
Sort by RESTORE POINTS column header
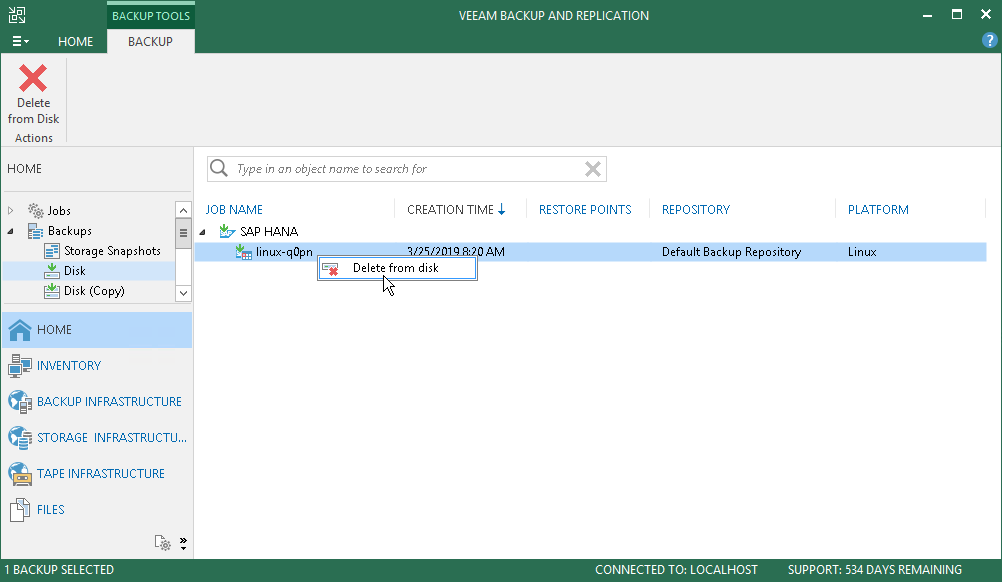(x=585, y=210)
